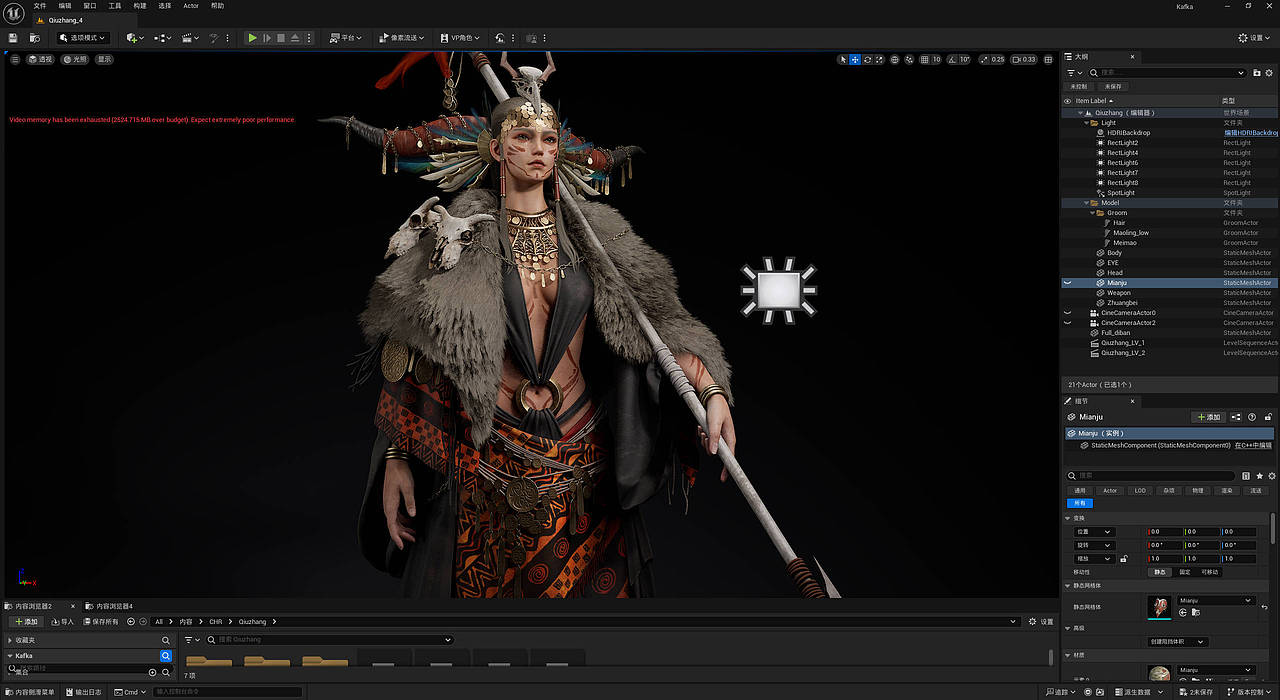Image resolution: width=1280 pixels, height=700 pixels.
Task: Click the save current level icon
Action: tap(13, 38)
